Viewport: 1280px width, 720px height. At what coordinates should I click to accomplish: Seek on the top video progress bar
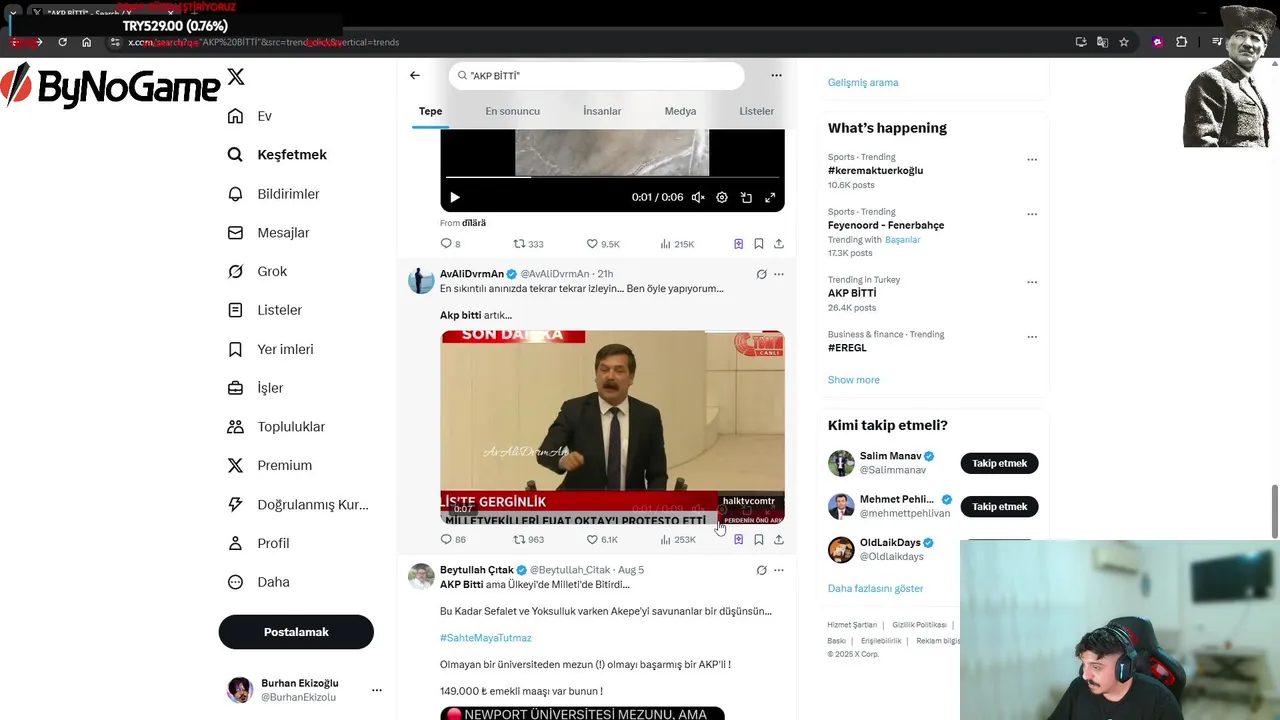612,178
